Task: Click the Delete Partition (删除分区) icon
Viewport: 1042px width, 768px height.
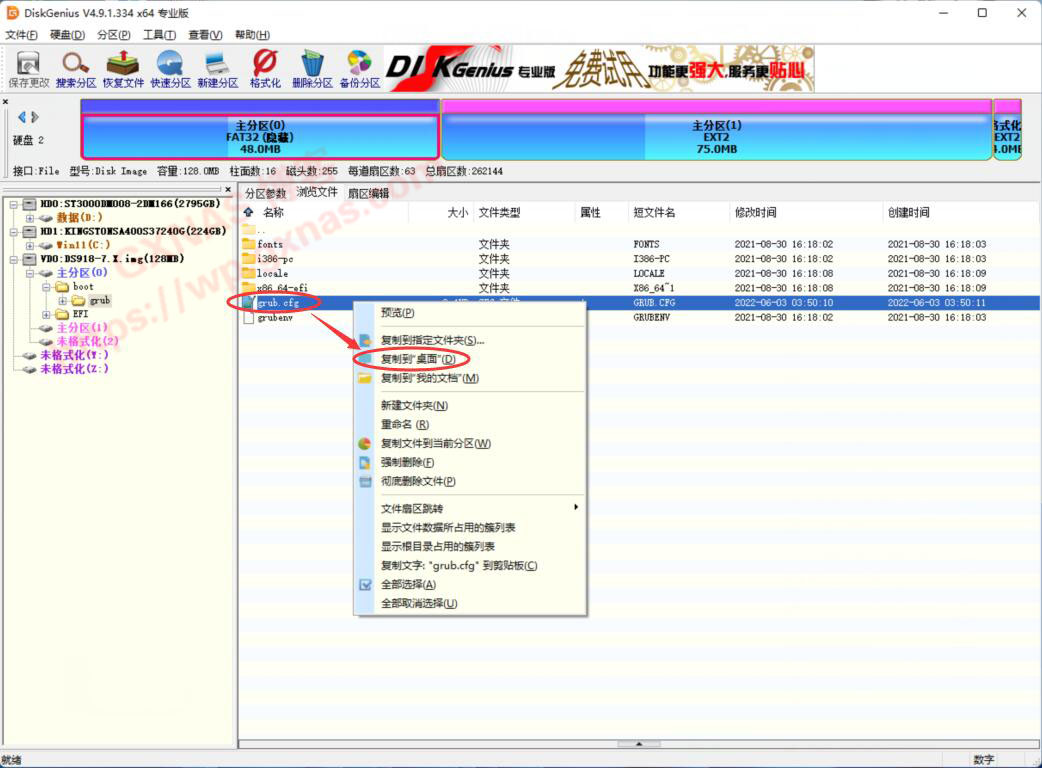Action: click(312, 69)
